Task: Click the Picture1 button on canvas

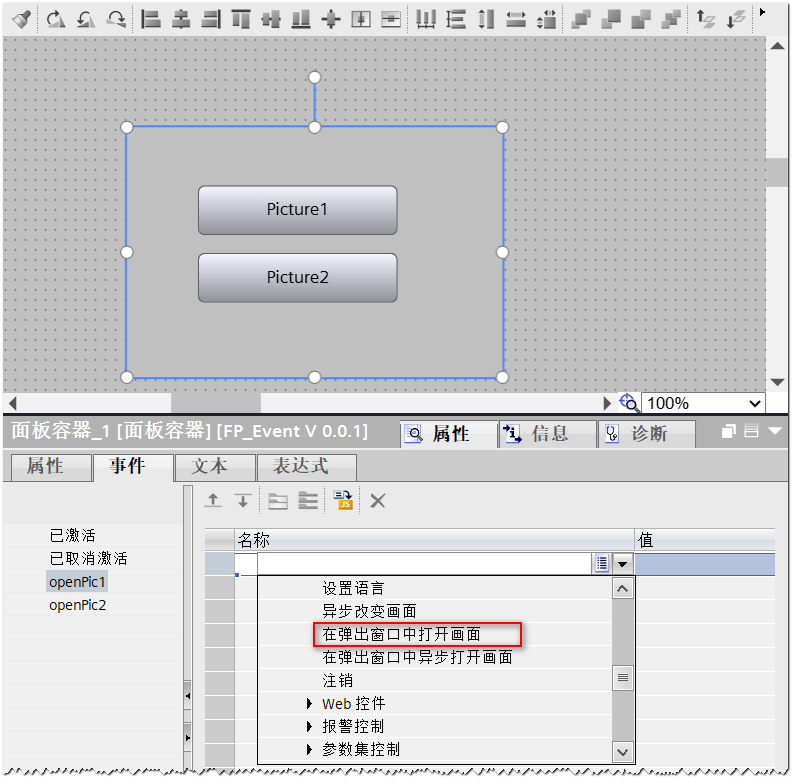Action: pyautogui.click(x=297, y=210)
